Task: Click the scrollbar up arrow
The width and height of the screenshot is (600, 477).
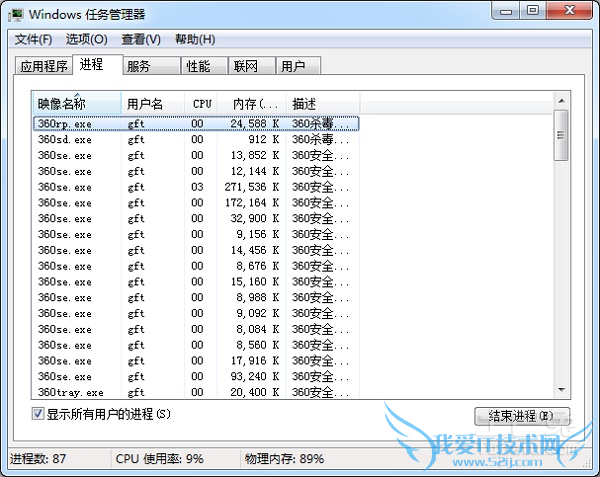Action: 561,101
